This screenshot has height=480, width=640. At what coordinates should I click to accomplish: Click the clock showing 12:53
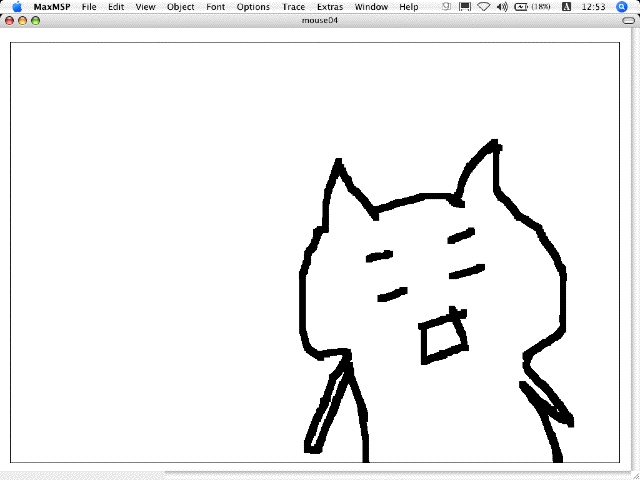[594, 7]
